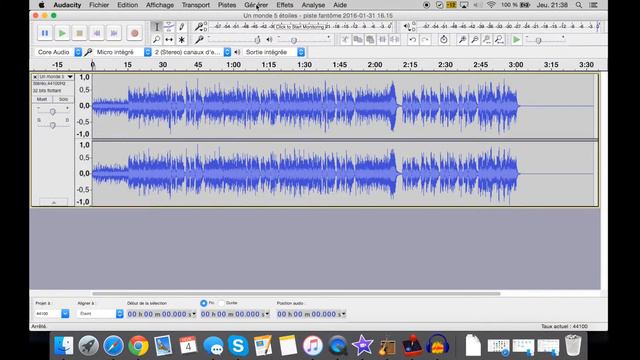Click the Copy icon in edit toolbar
This screenshot has height=360, width=640.
click(x=358, y=40)
